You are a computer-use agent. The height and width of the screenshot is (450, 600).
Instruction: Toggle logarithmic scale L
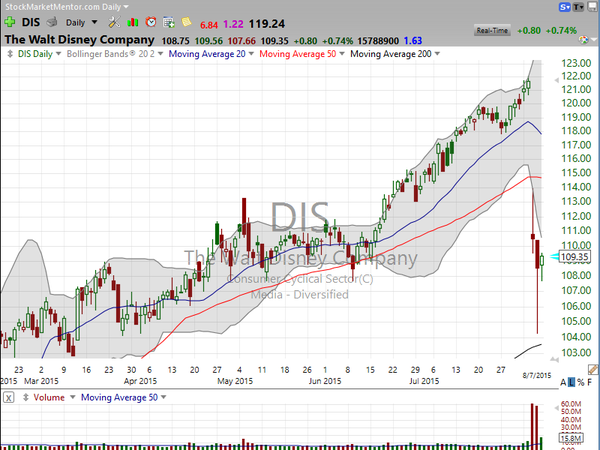[x=571, y=382]
